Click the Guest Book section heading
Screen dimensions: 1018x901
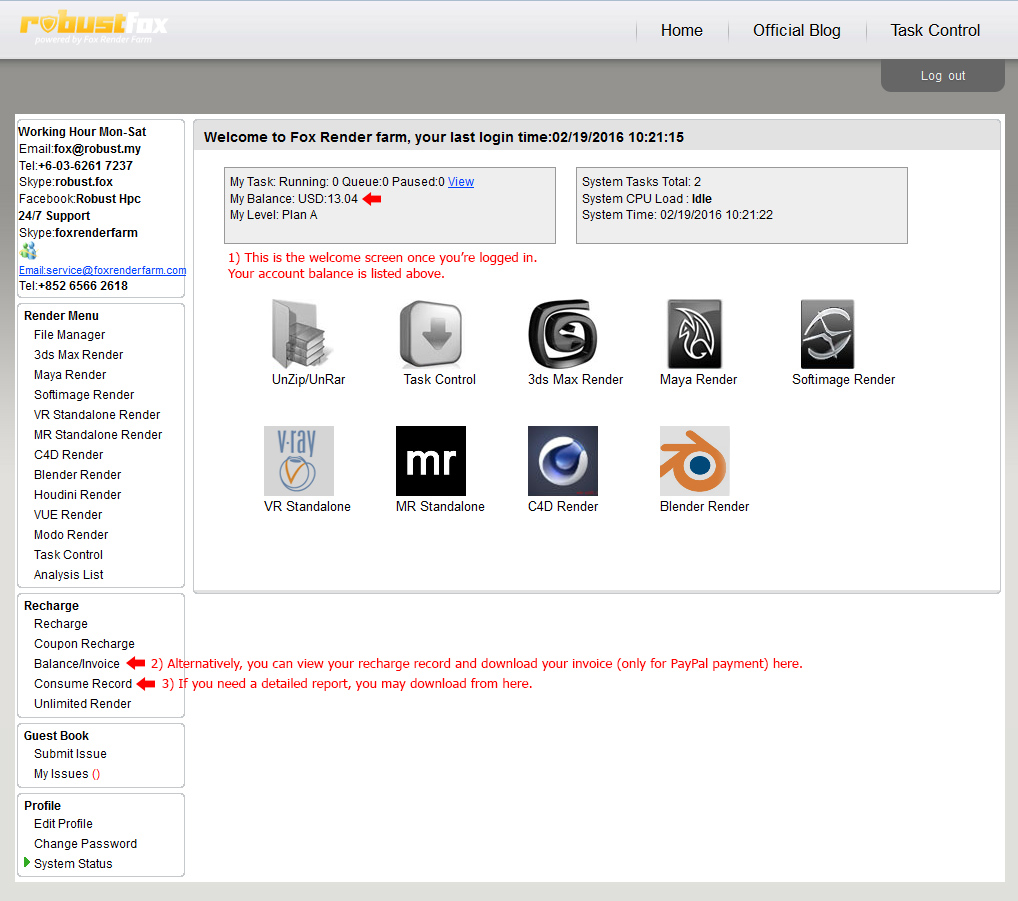56,736
